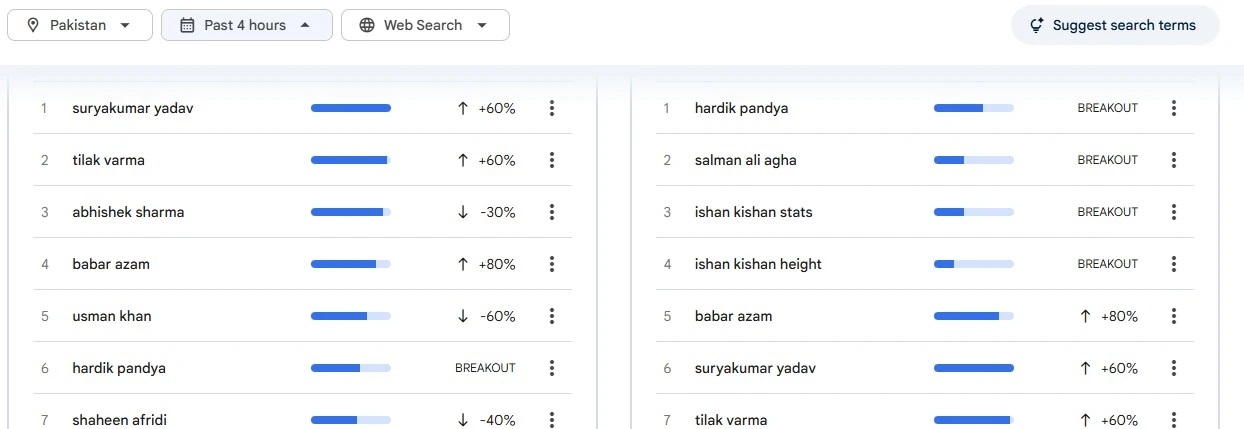1244x429 pixels.
Task: Open three-dot menu for salman ali agha
Action: point(1173,160)
